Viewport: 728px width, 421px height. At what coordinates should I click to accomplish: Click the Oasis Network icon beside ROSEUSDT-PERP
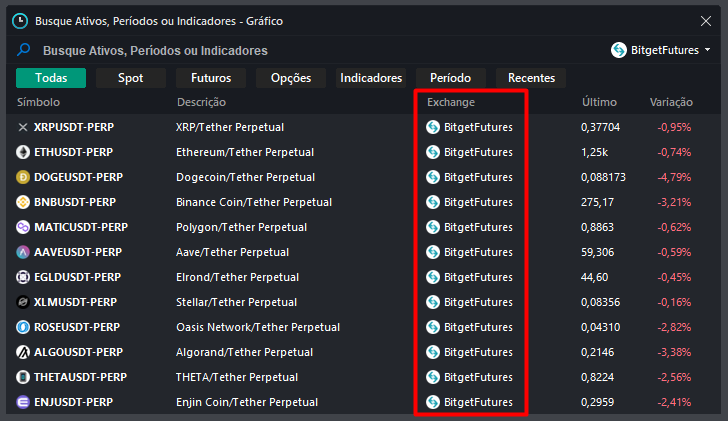pyautogui.click(x=23, y=327)
